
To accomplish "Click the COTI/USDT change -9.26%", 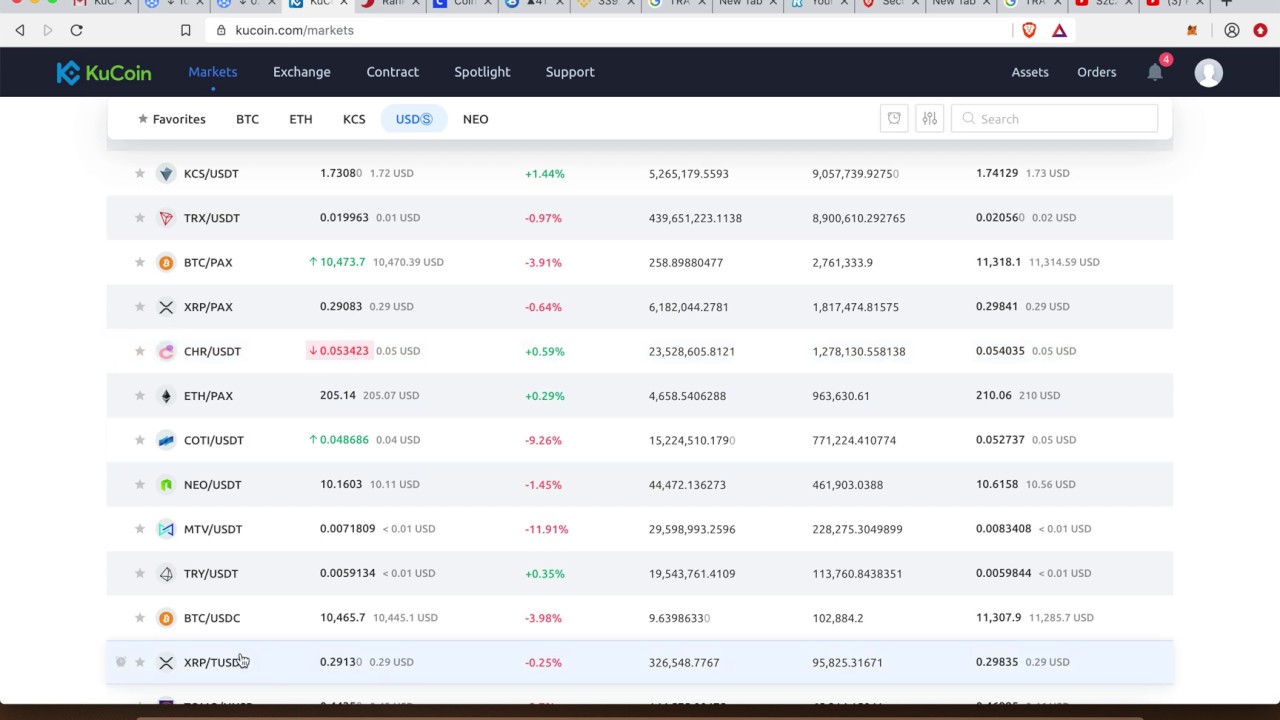I will [543, 440].
